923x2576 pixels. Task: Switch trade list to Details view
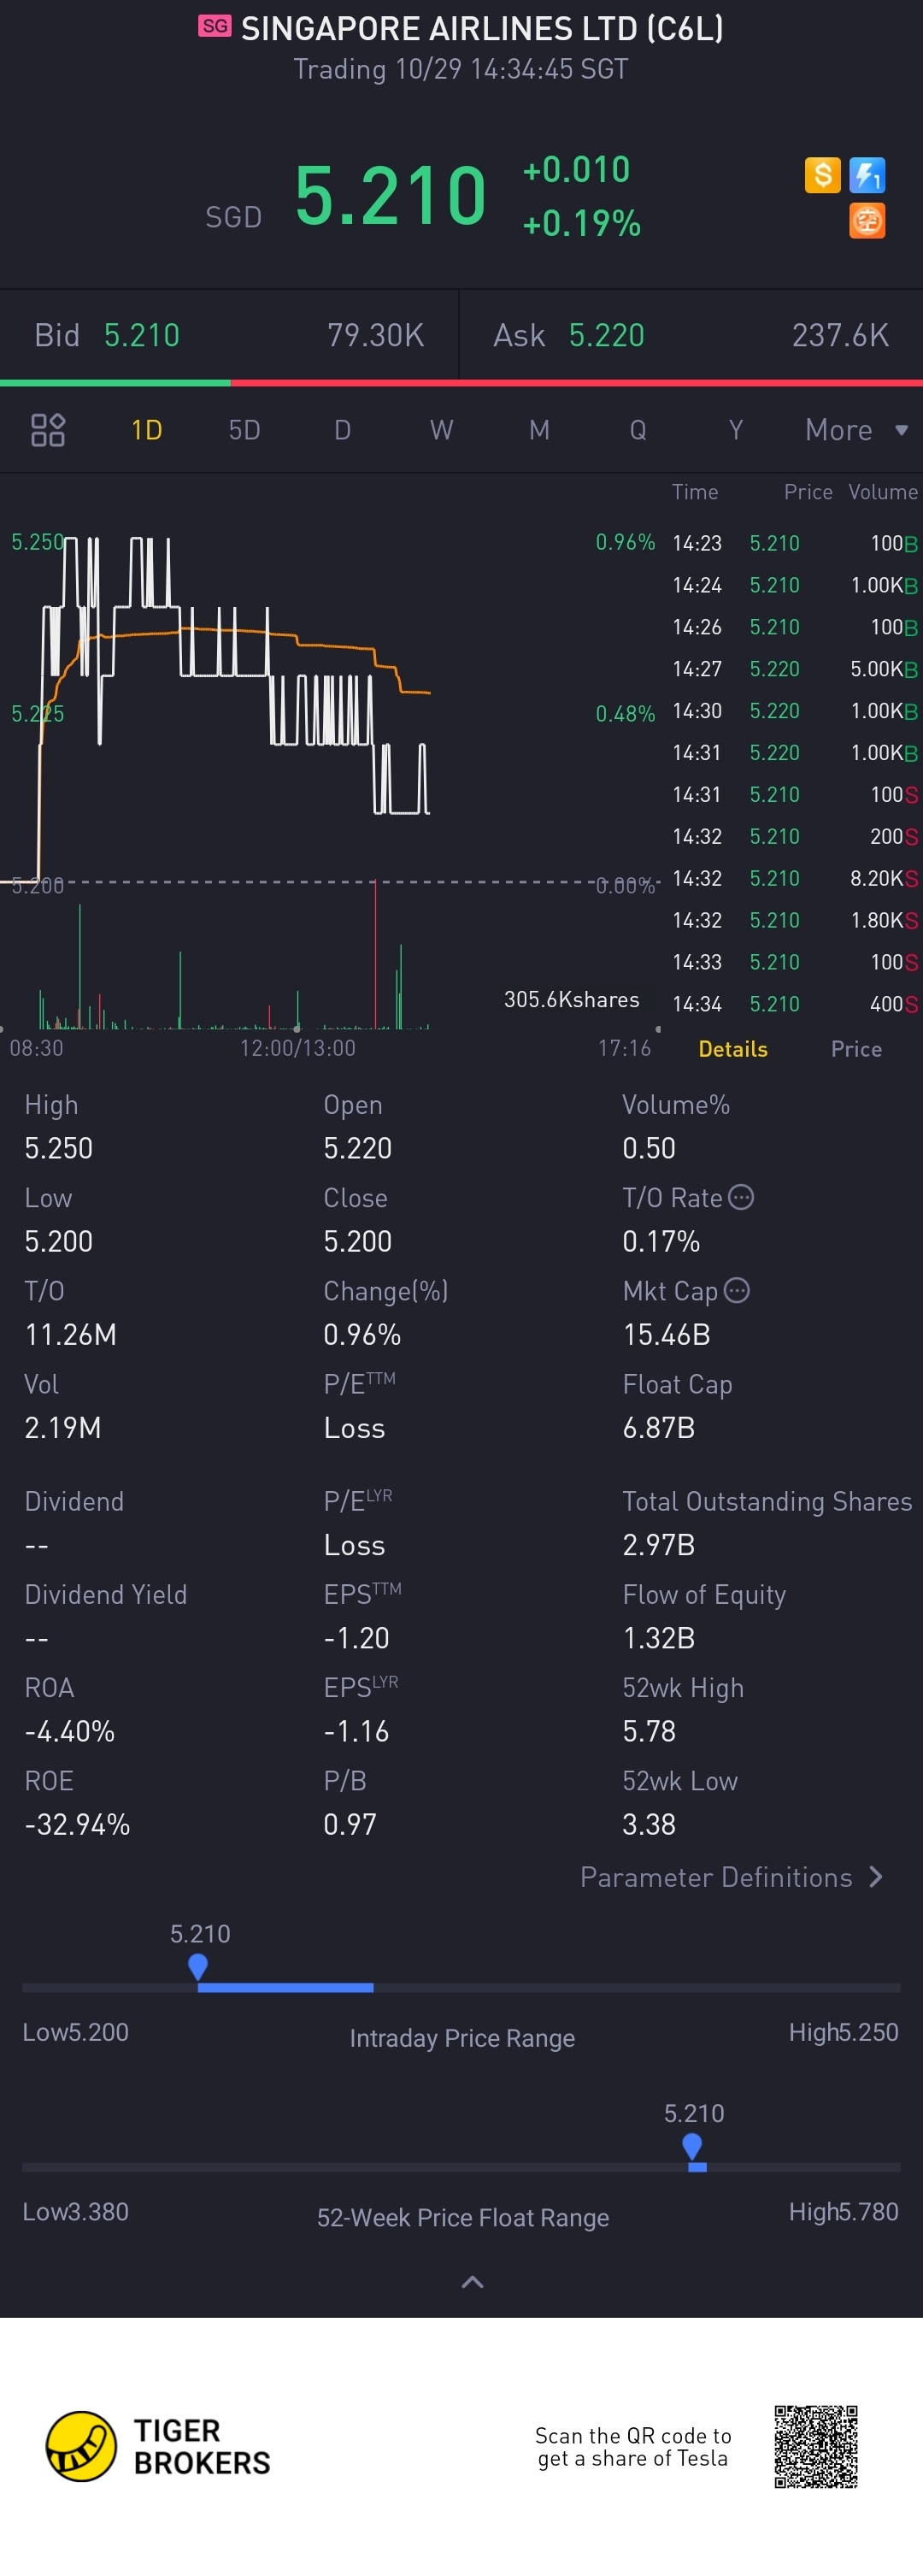click(733, 1049)
